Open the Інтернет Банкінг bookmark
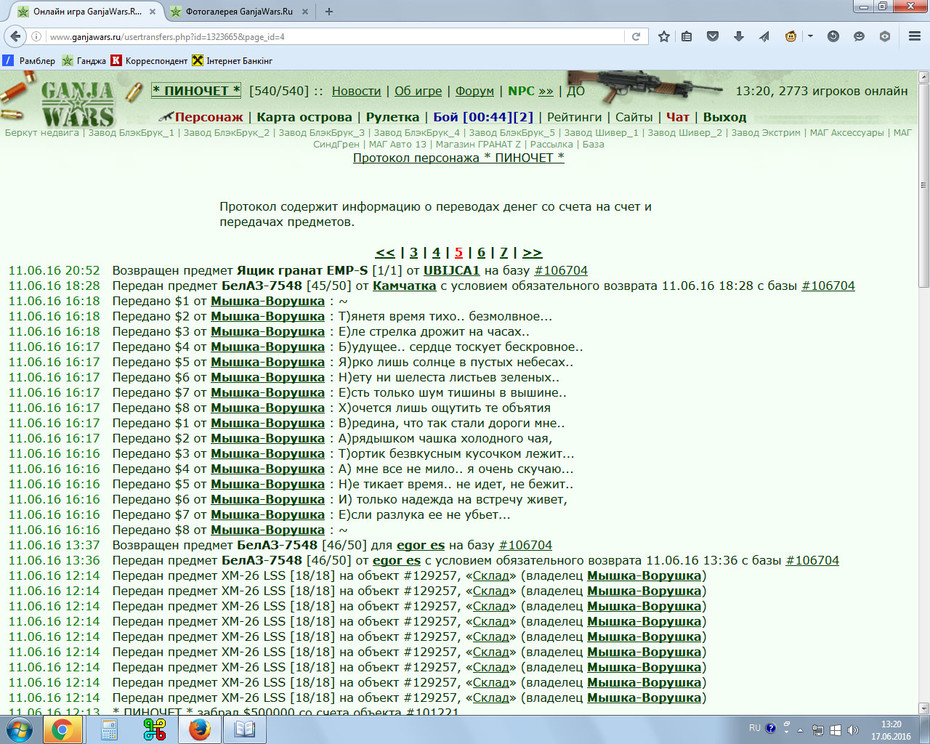 [232, 61]
